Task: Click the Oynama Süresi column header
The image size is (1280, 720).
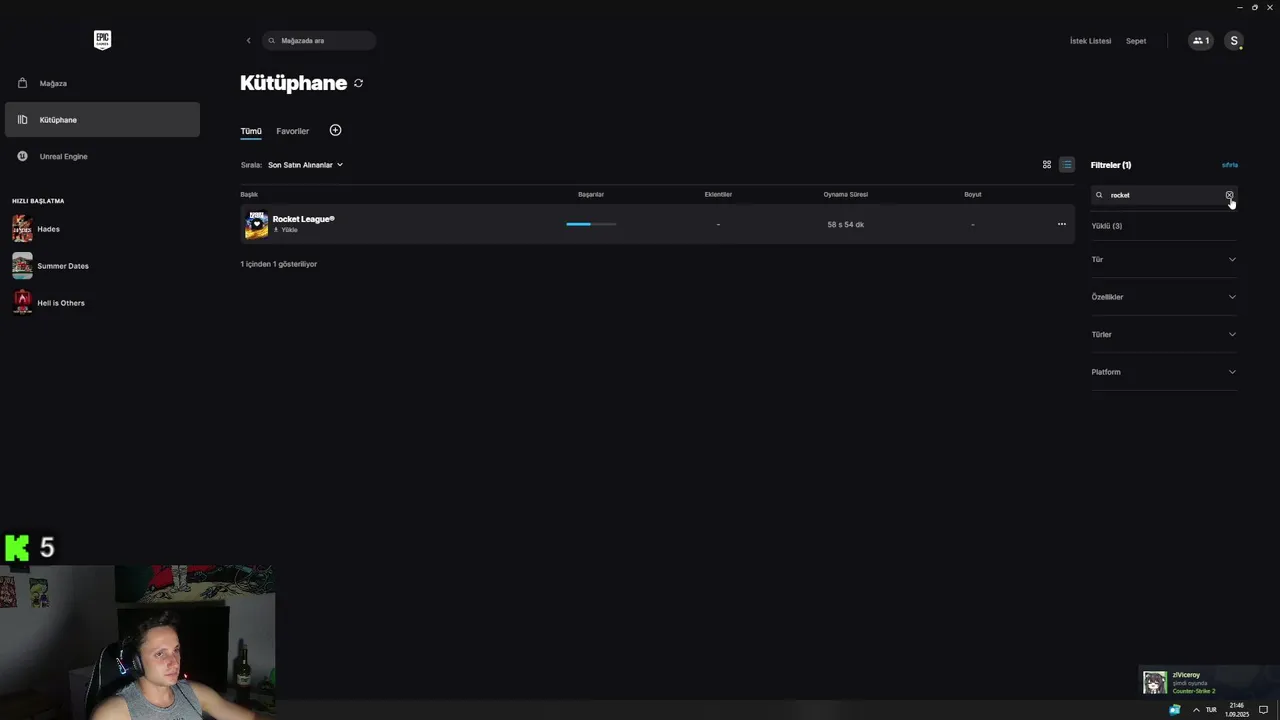Action: pos(846,194)
